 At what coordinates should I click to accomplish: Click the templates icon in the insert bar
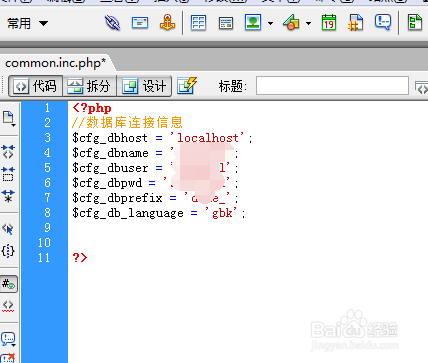click(415, 23)
